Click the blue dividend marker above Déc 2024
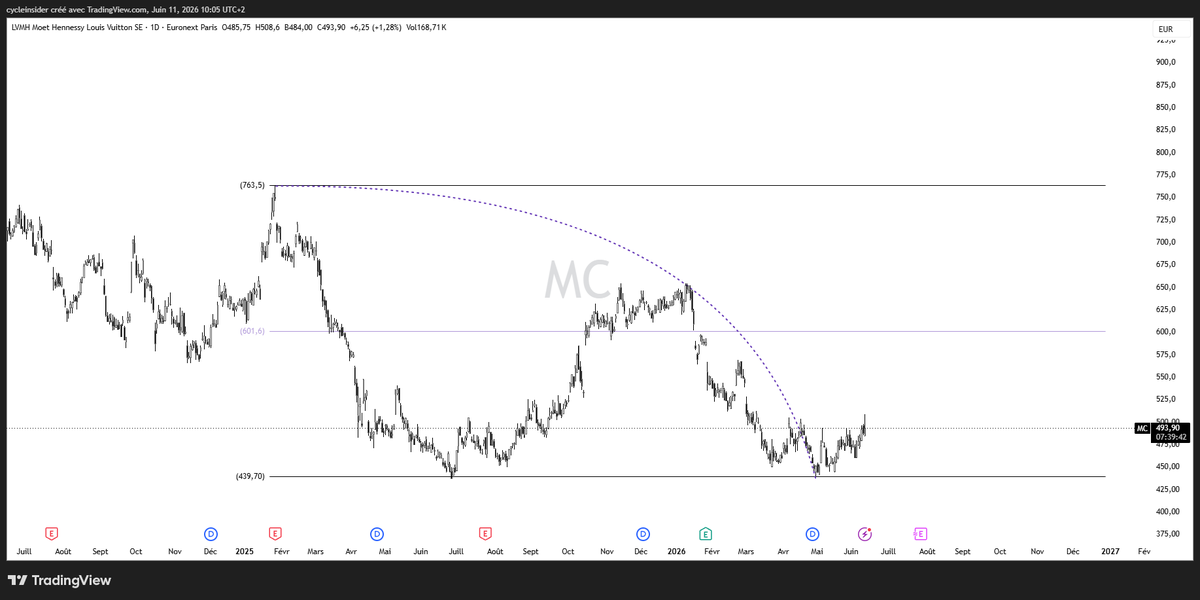 coord(210,534)
